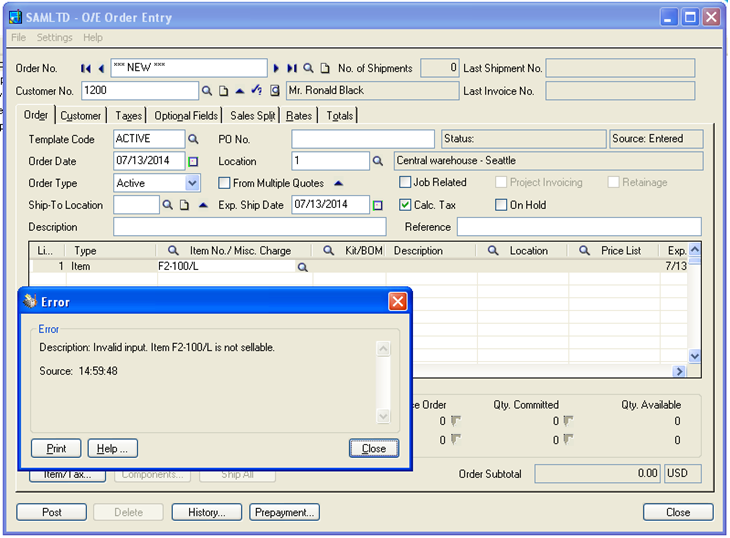Click Price List column header finder icon
The height and width of the screenshot is (538, 730).
pyautogui.click(x=584, y=250)
